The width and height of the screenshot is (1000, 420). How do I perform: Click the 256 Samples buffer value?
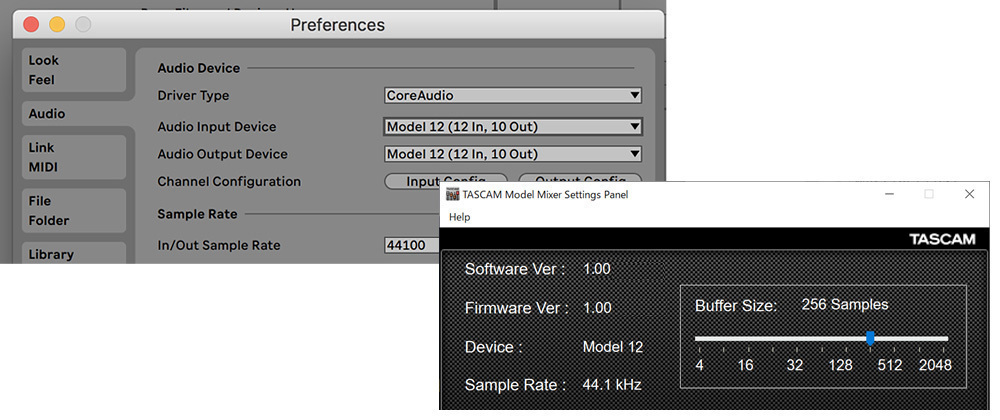point(845,305)
